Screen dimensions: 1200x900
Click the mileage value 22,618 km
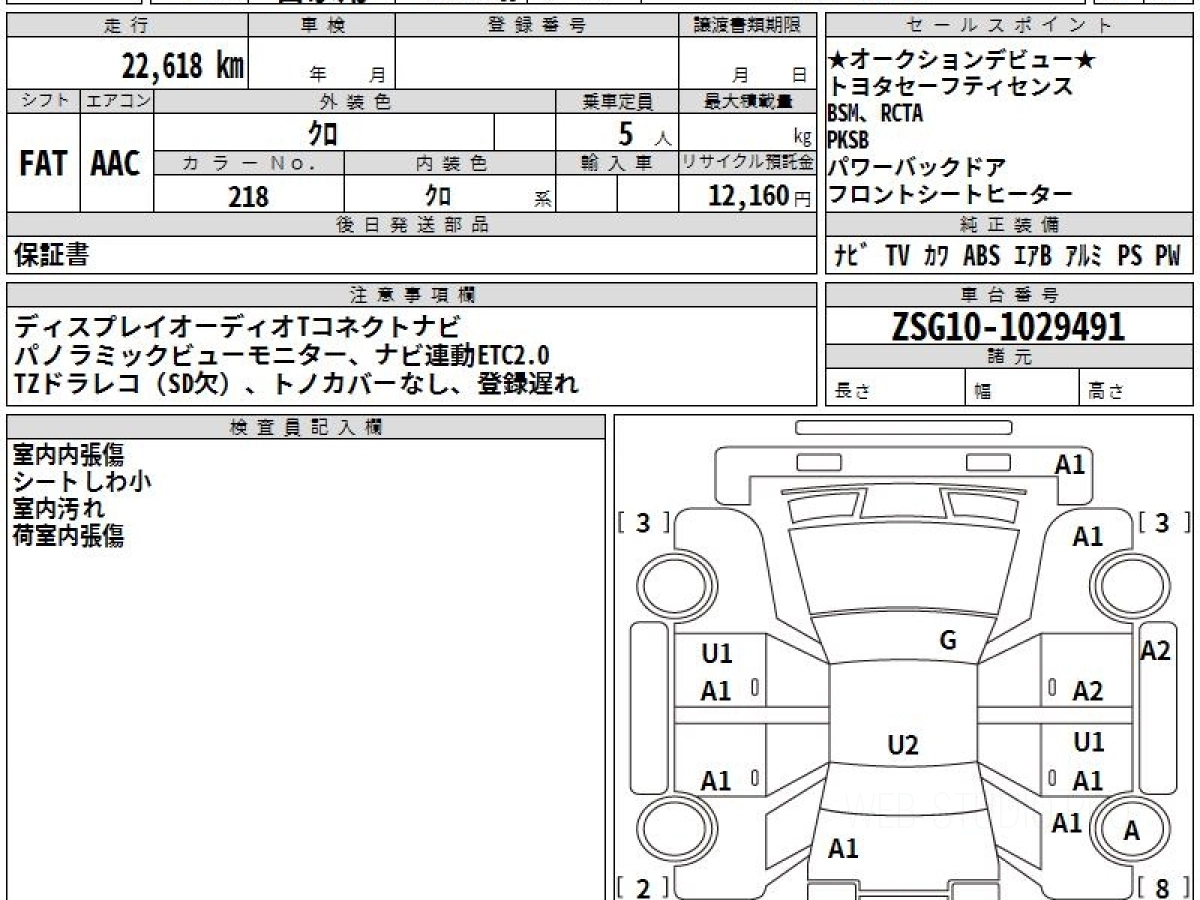[x=182, y=67]
